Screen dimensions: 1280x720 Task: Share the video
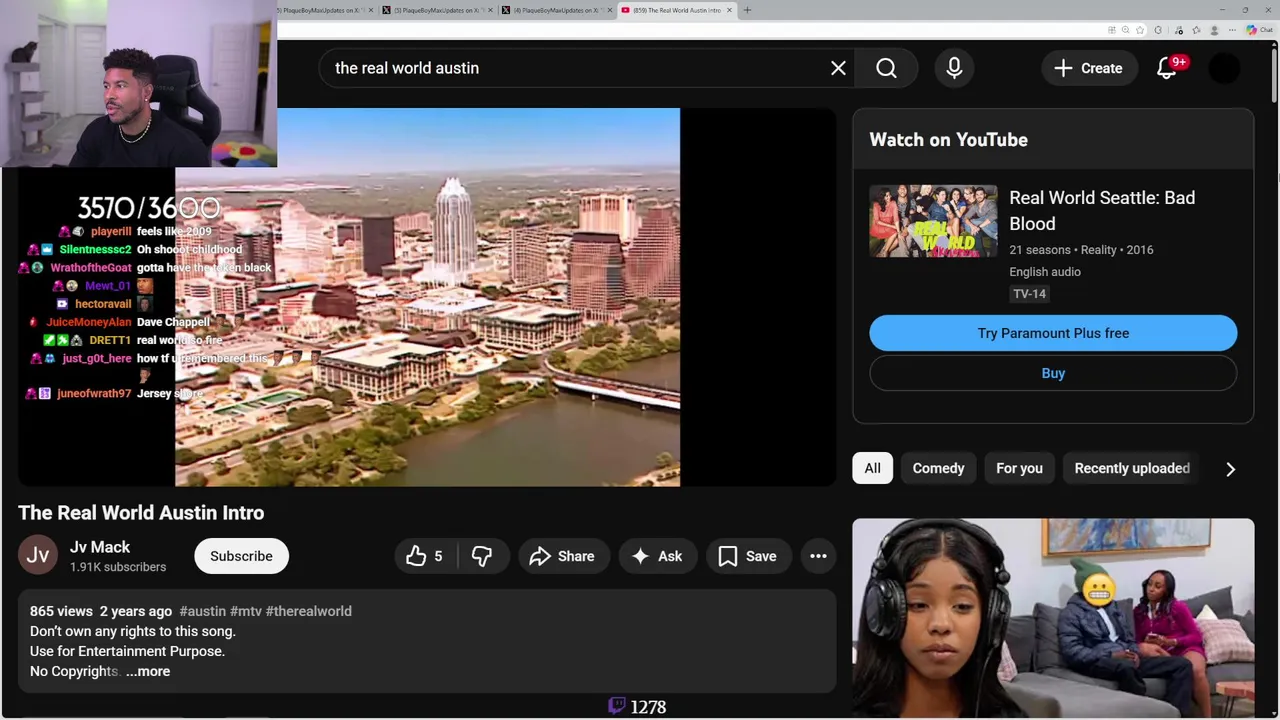(562, 556)
